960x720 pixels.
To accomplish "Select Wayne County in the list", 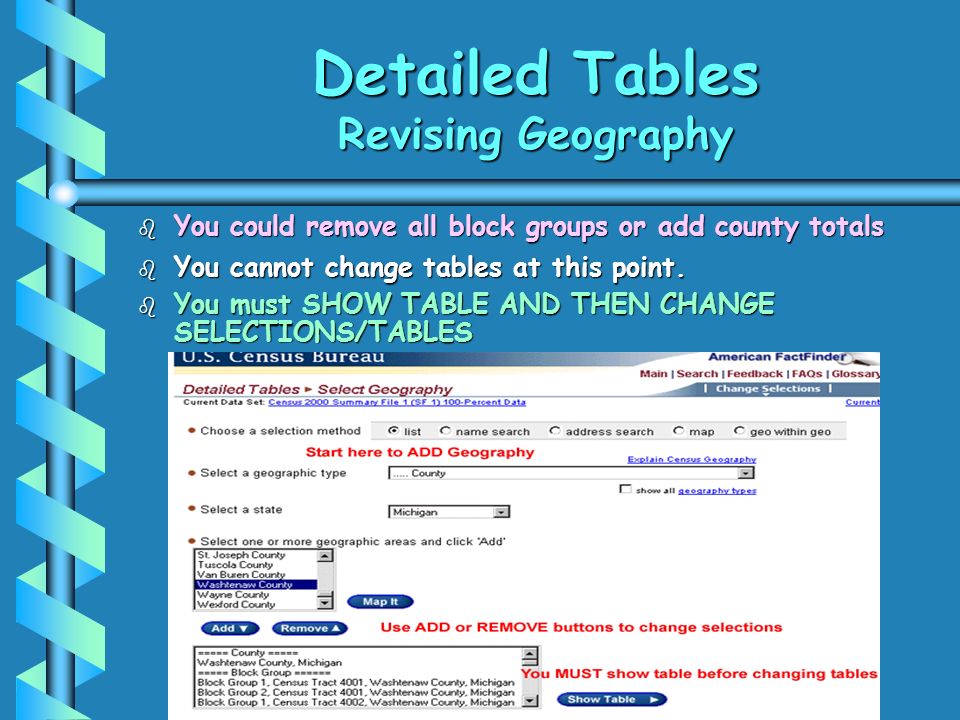I will pyautogui.click(x=256, y=594).
